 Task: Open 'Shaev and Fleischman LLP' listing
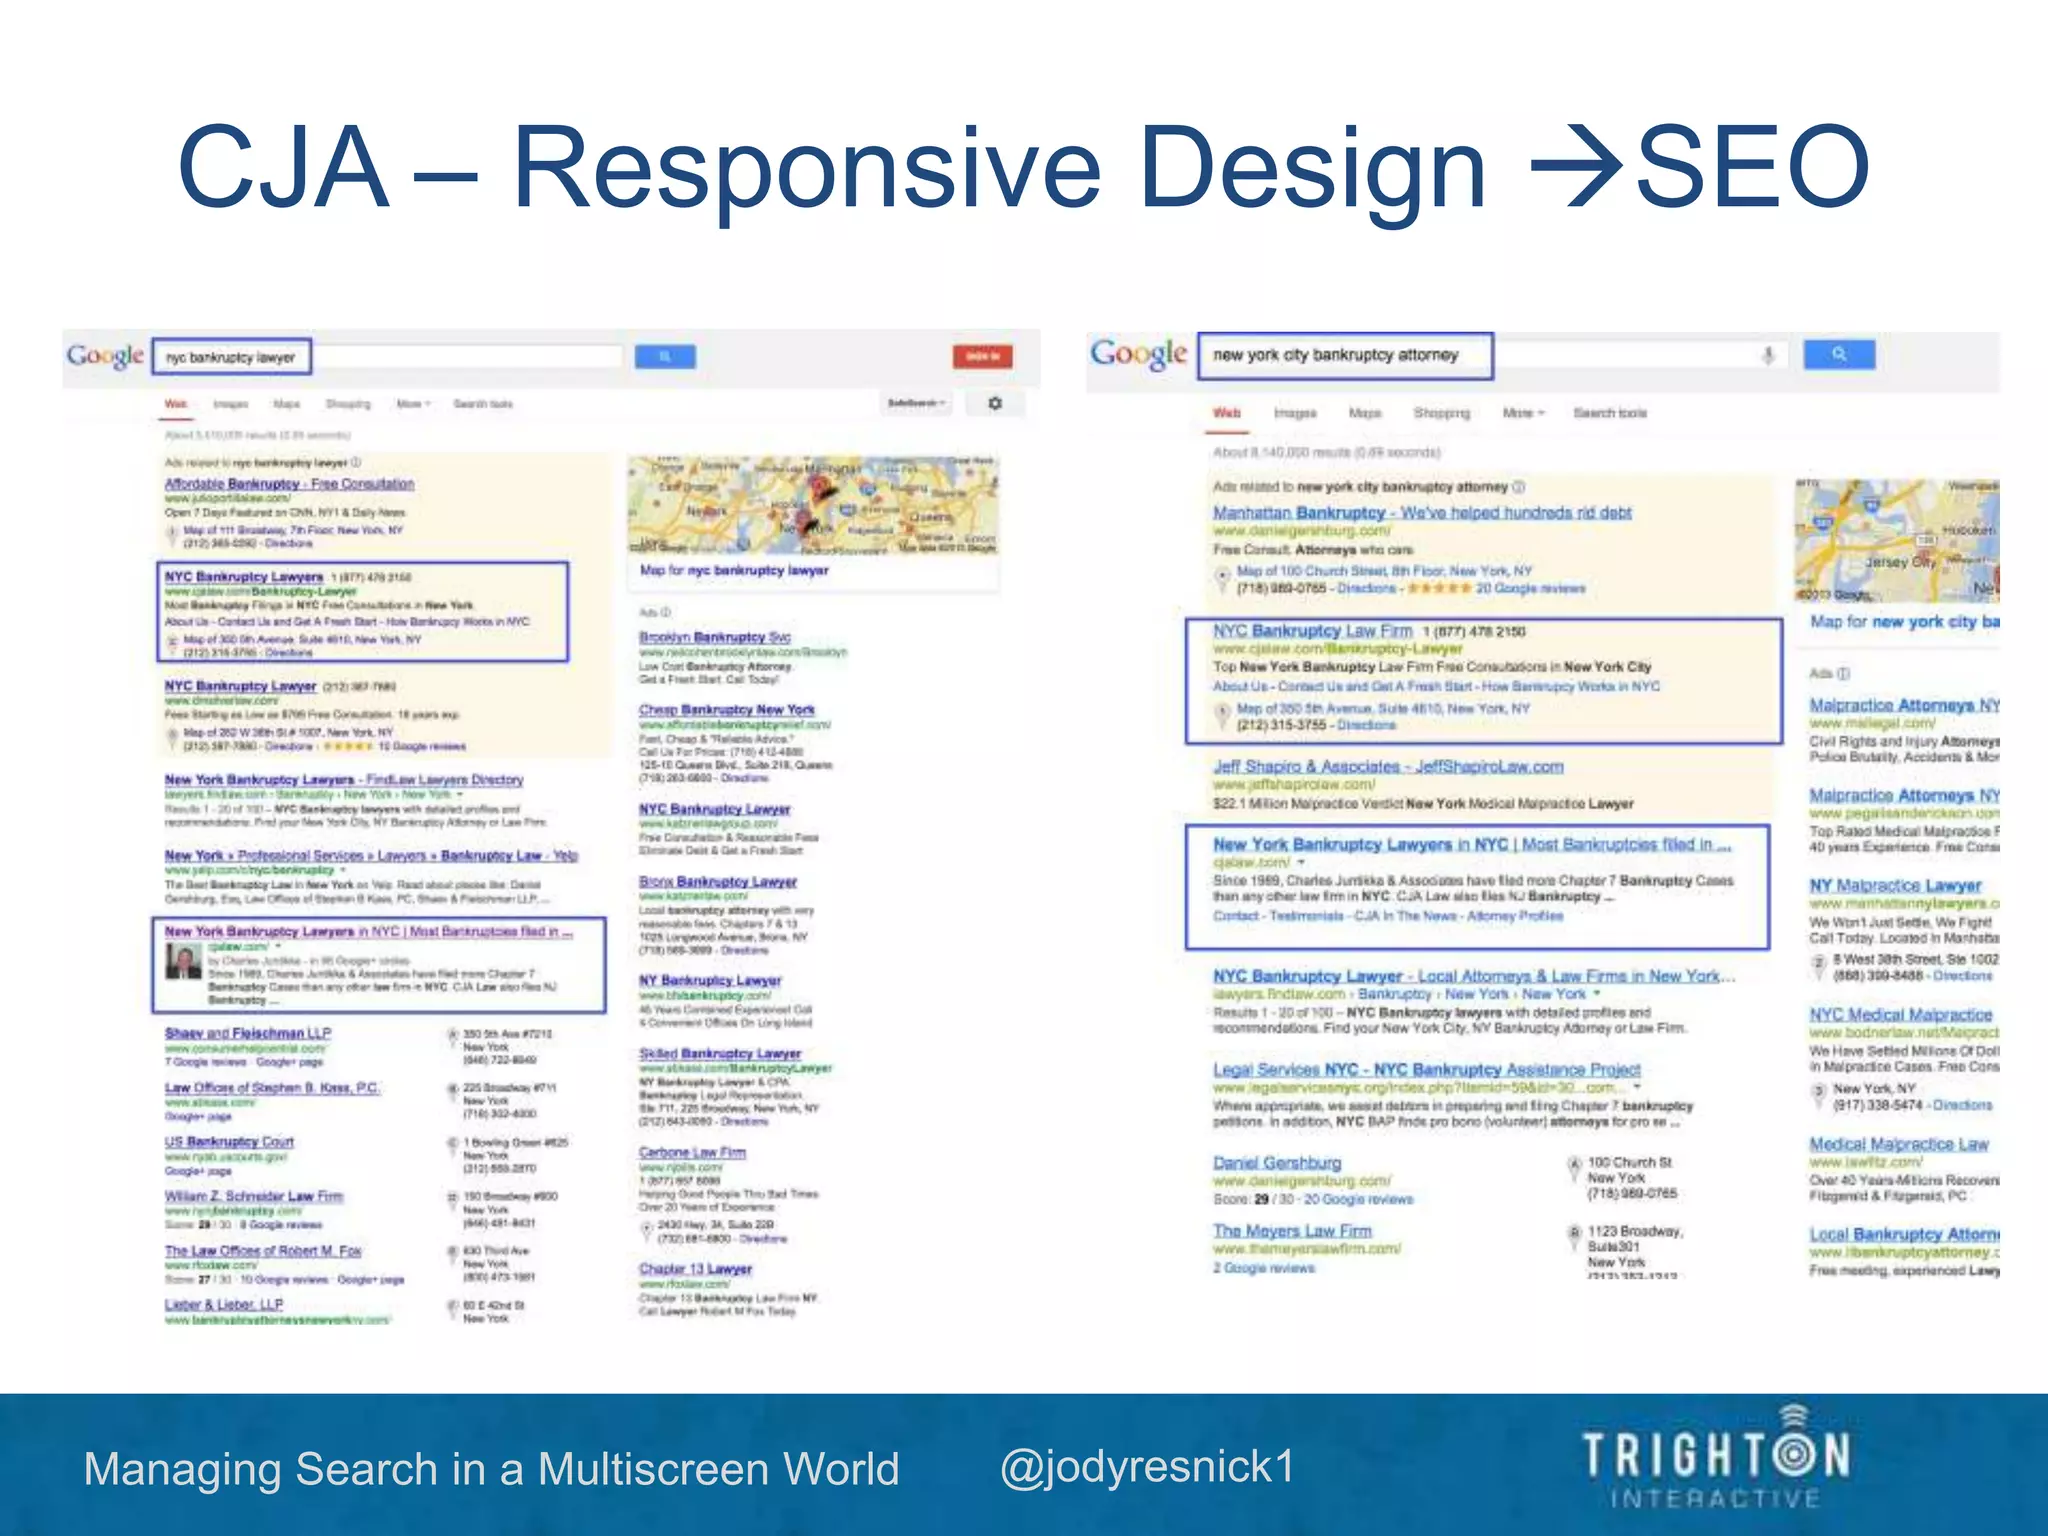tap(248, 1033)
